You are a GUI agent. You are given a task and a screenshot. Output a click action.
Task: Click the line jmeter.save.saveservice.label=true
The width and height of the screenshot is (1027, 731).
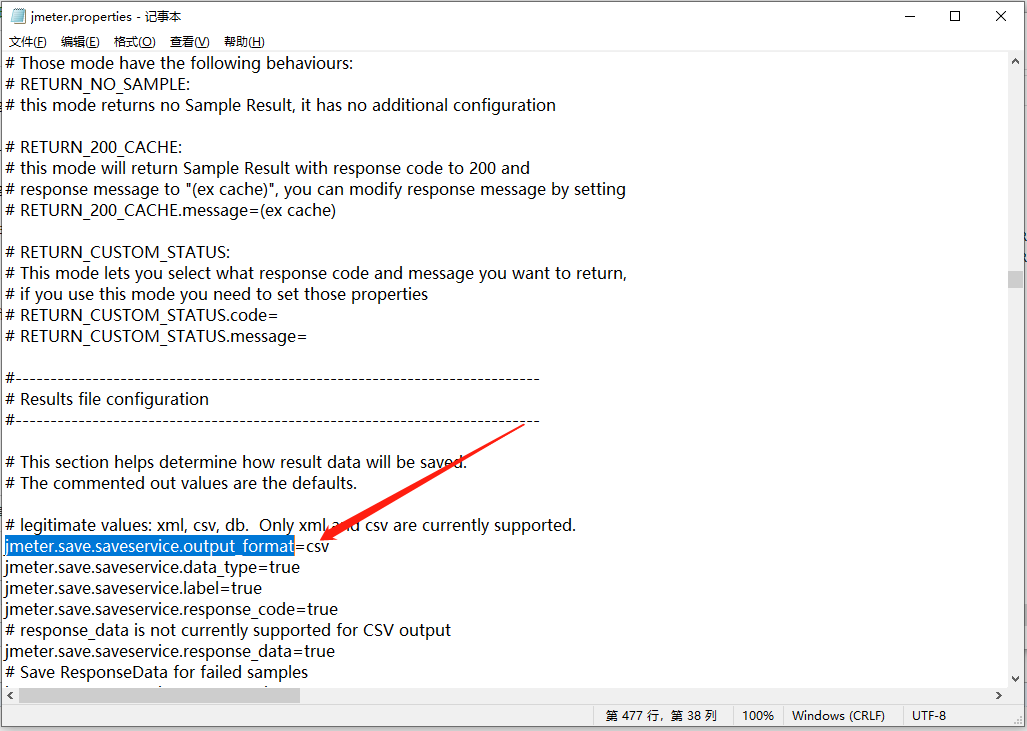tap(133, 588)
